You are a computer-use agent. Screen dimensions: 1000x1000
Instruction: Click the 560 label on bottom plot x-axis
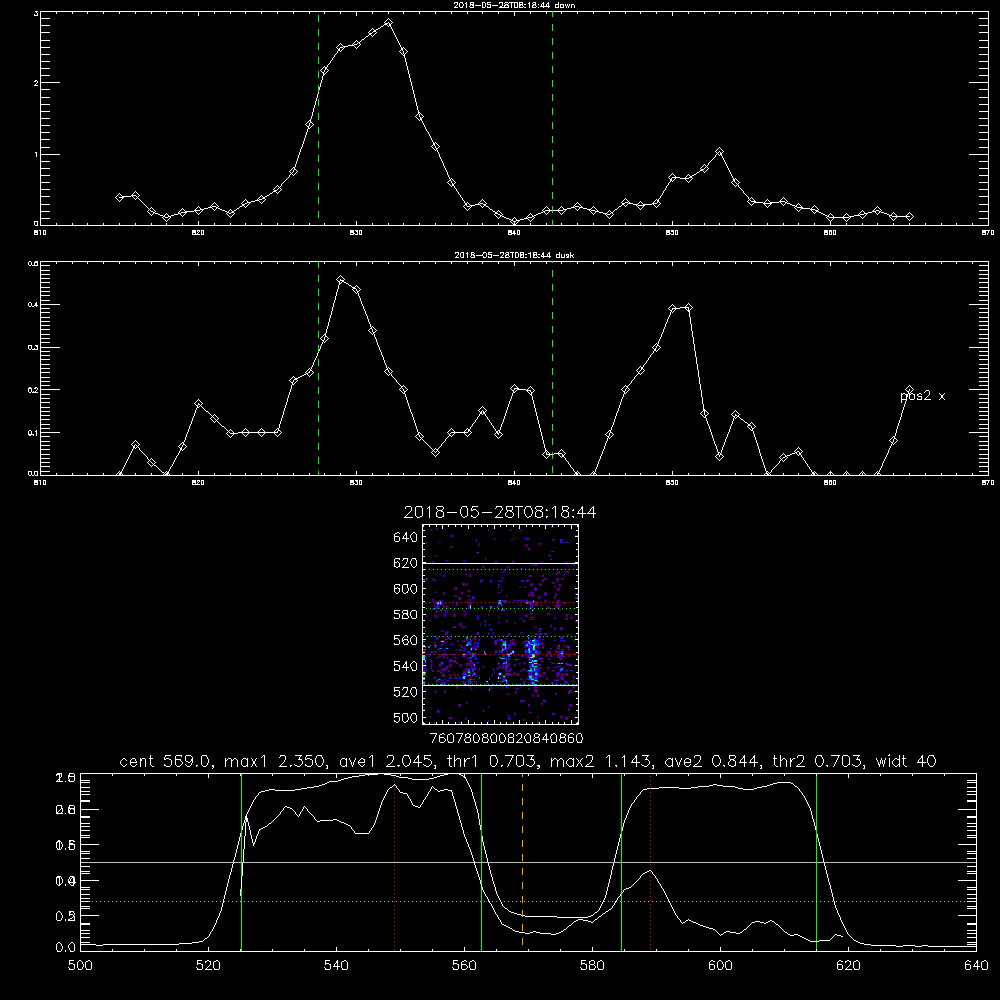[x=464, y=966]
